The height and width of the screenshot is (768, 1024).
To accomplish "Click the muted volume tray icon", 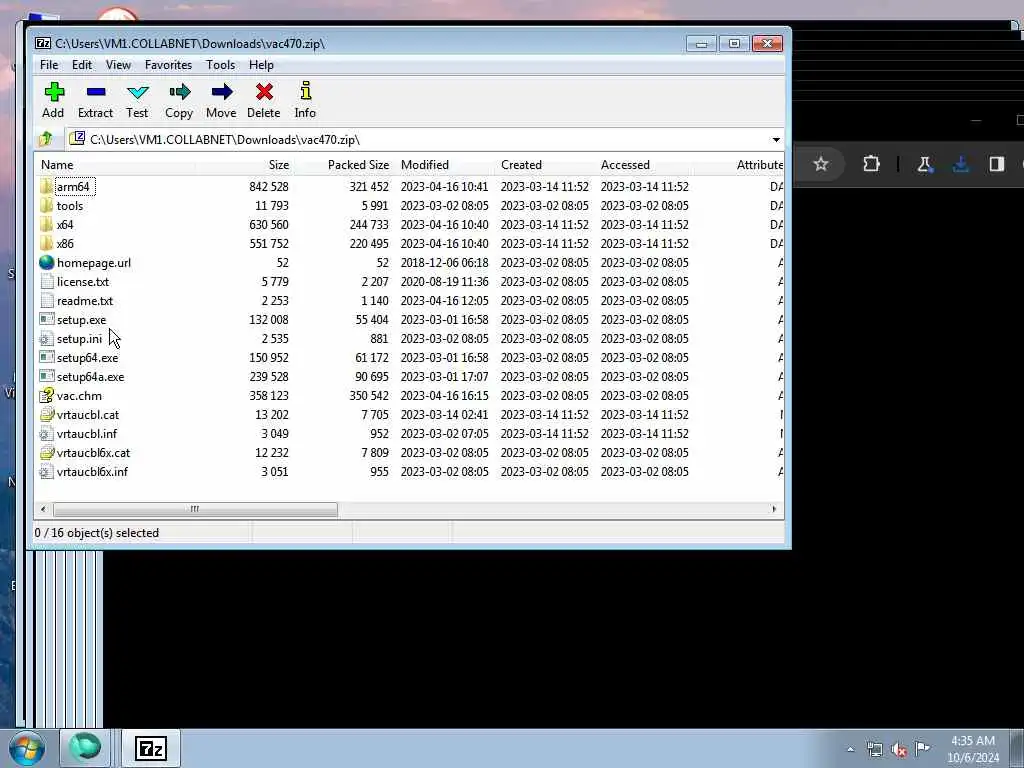I will 899,750.
